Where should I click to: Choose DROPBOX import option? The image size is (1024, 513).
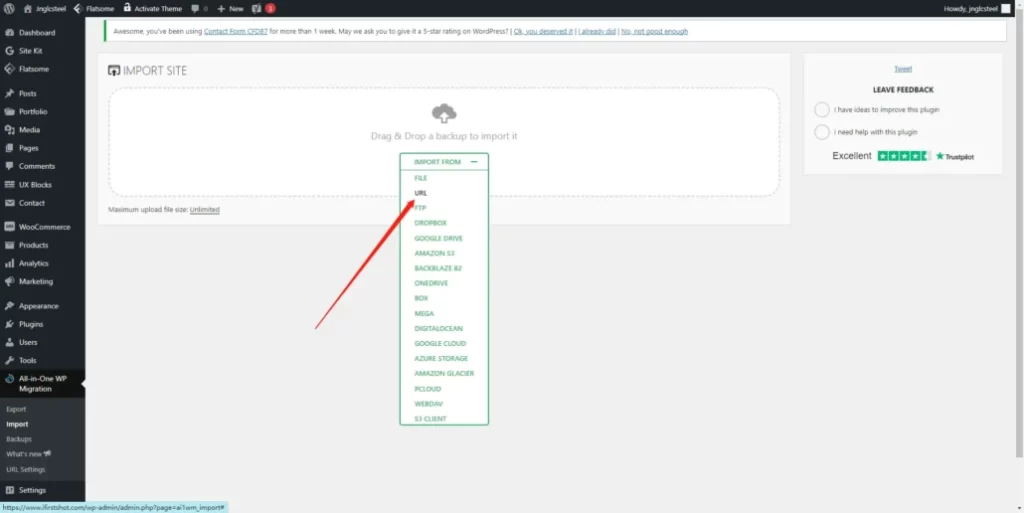[x=430, y=223]
